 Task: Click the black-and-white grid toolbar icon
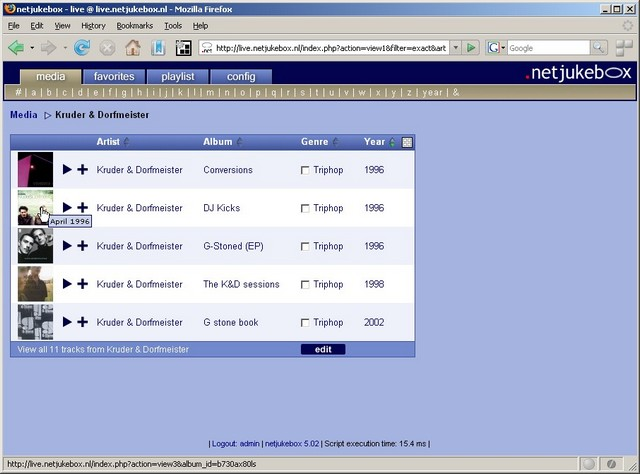pyautogui.click(x=184, y=48)
